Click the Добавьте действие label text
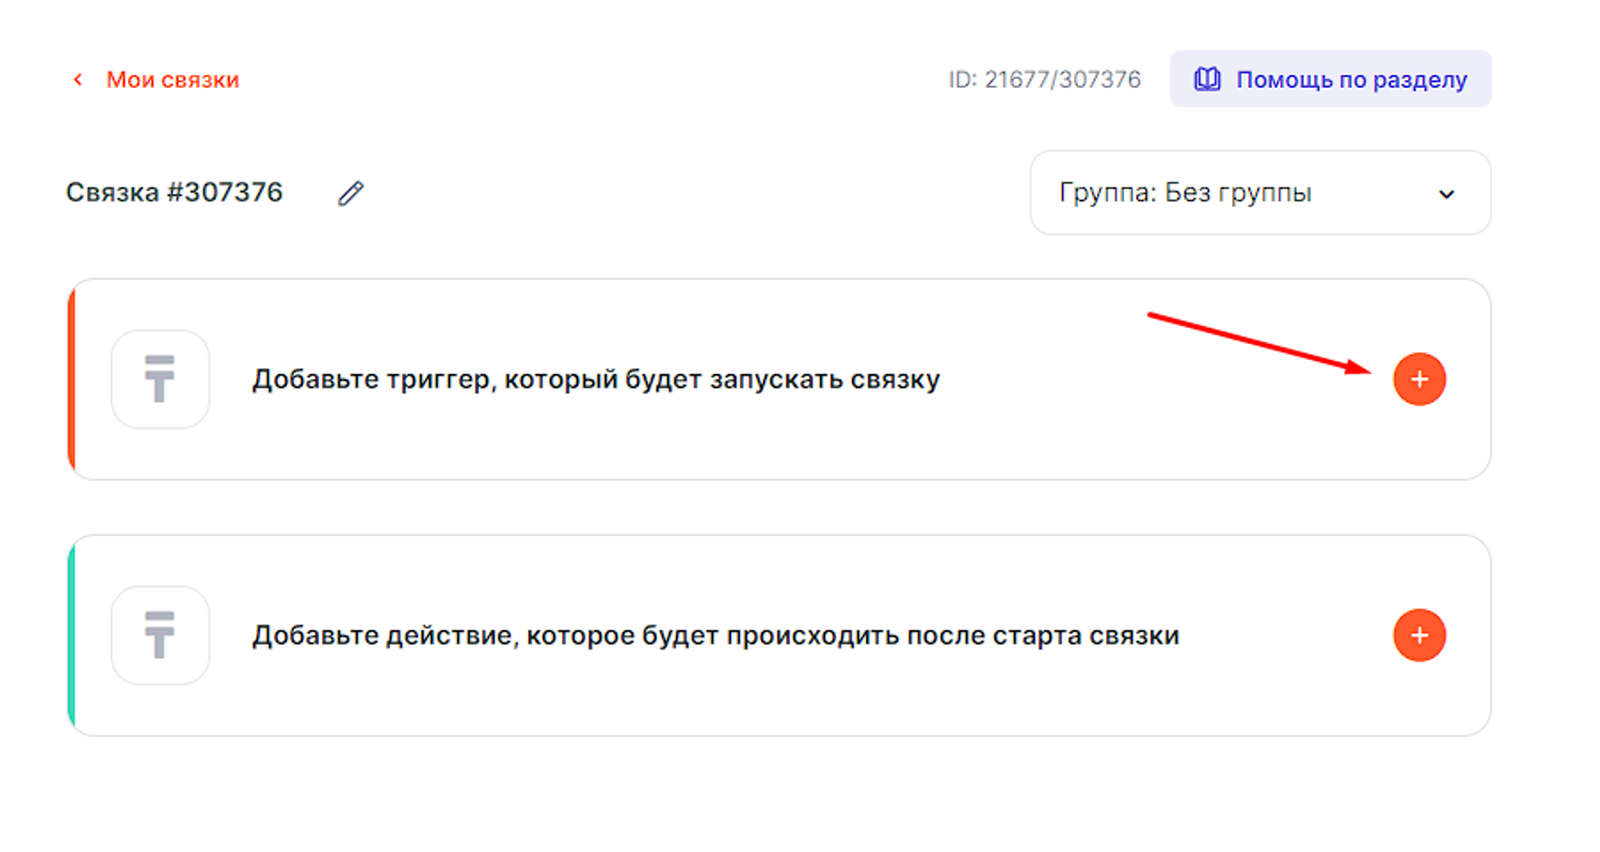1600x852 pixels. (x=715, y=636)
